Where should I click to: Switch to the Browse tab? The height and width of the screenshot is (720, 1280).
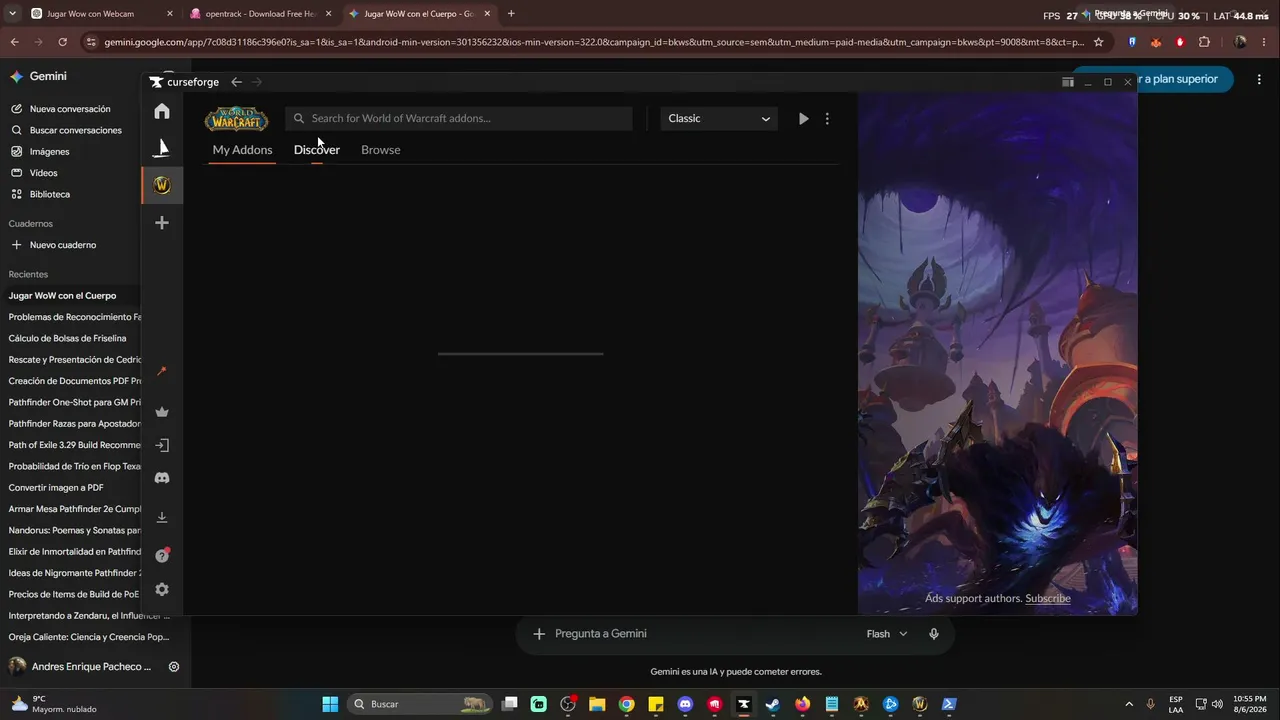(381, 150)
